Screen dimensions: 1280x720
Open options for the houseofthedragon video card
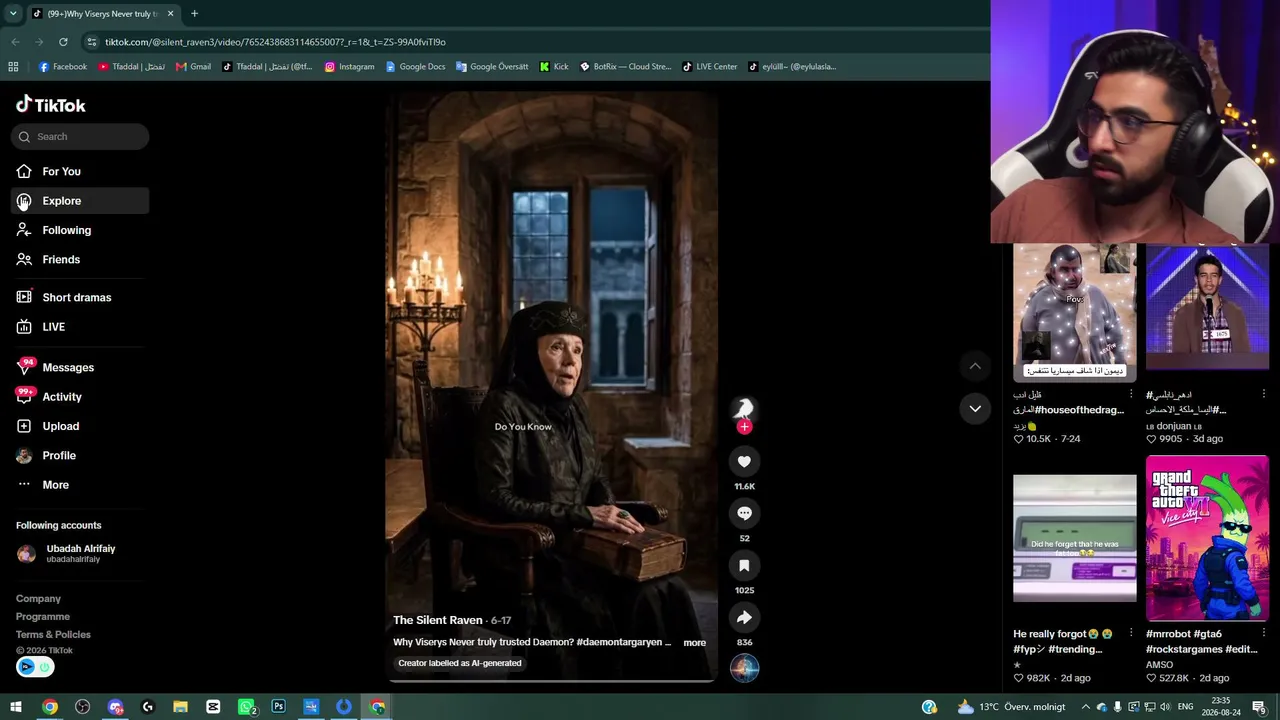click(x=1131, y=394)
